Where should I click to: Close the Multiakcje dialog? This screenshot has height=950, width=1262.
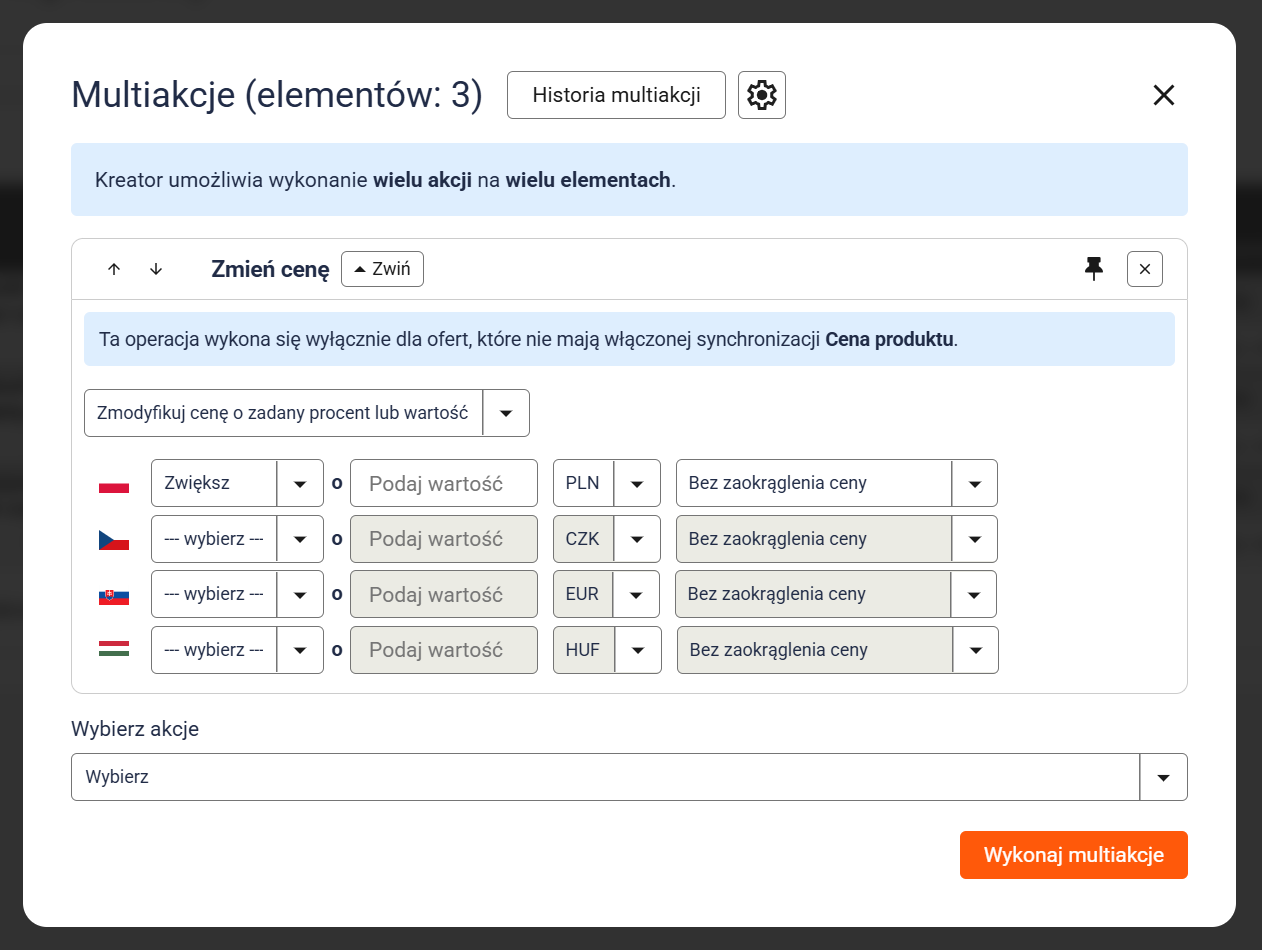1163,95
